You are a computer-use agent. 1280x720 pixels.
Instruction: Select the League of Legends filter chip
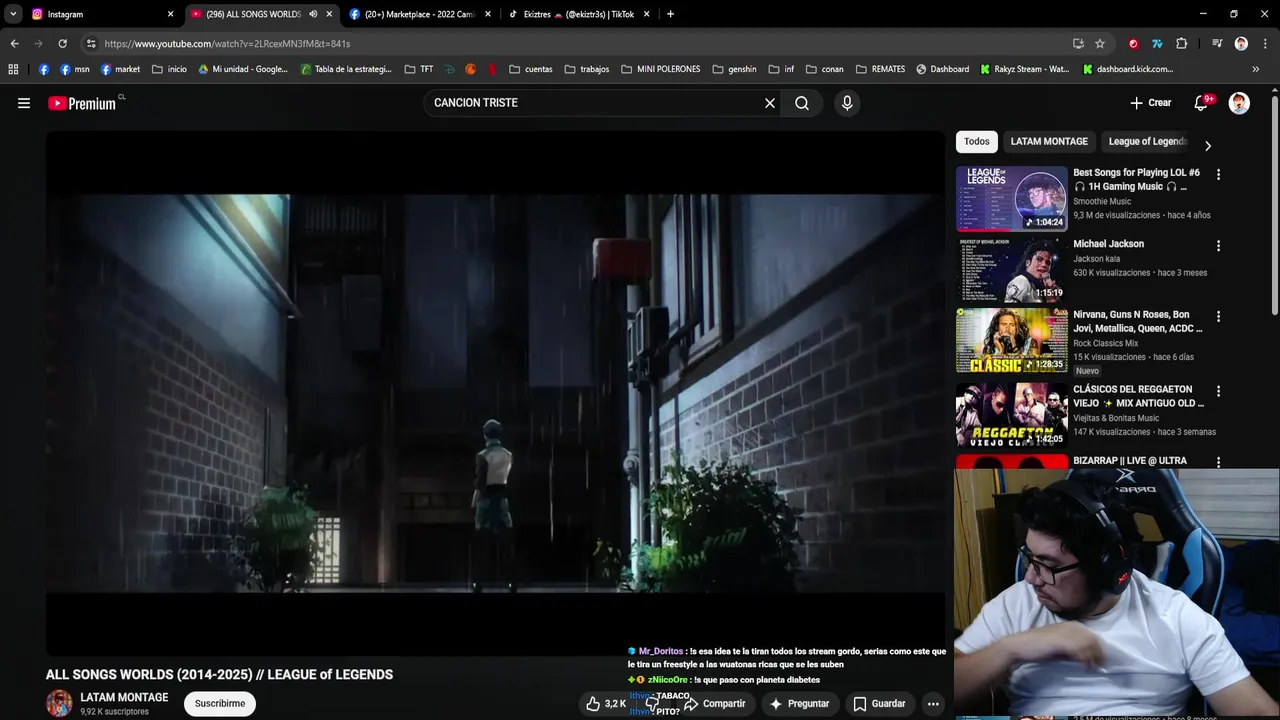click(x=1148, y=141)
